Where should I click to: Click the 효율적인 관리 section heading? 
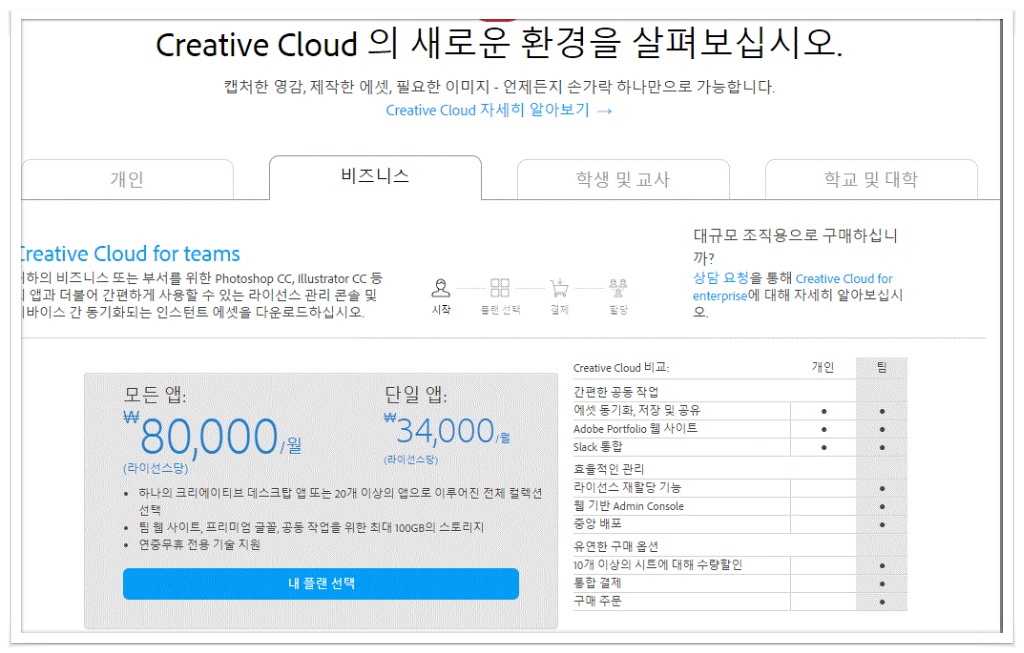(609, 469)
